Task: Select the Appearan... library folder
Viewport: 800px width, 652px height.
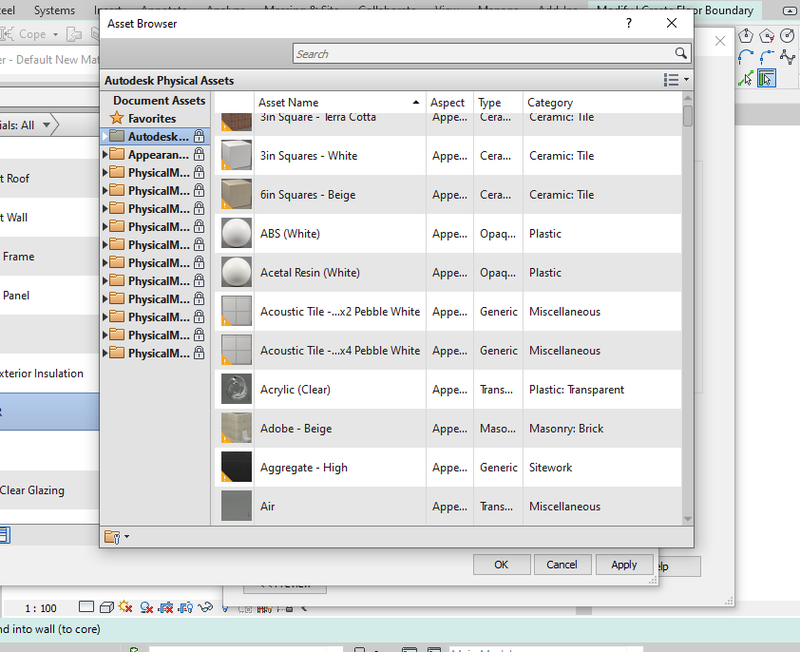Action: [x=158, y=154]
